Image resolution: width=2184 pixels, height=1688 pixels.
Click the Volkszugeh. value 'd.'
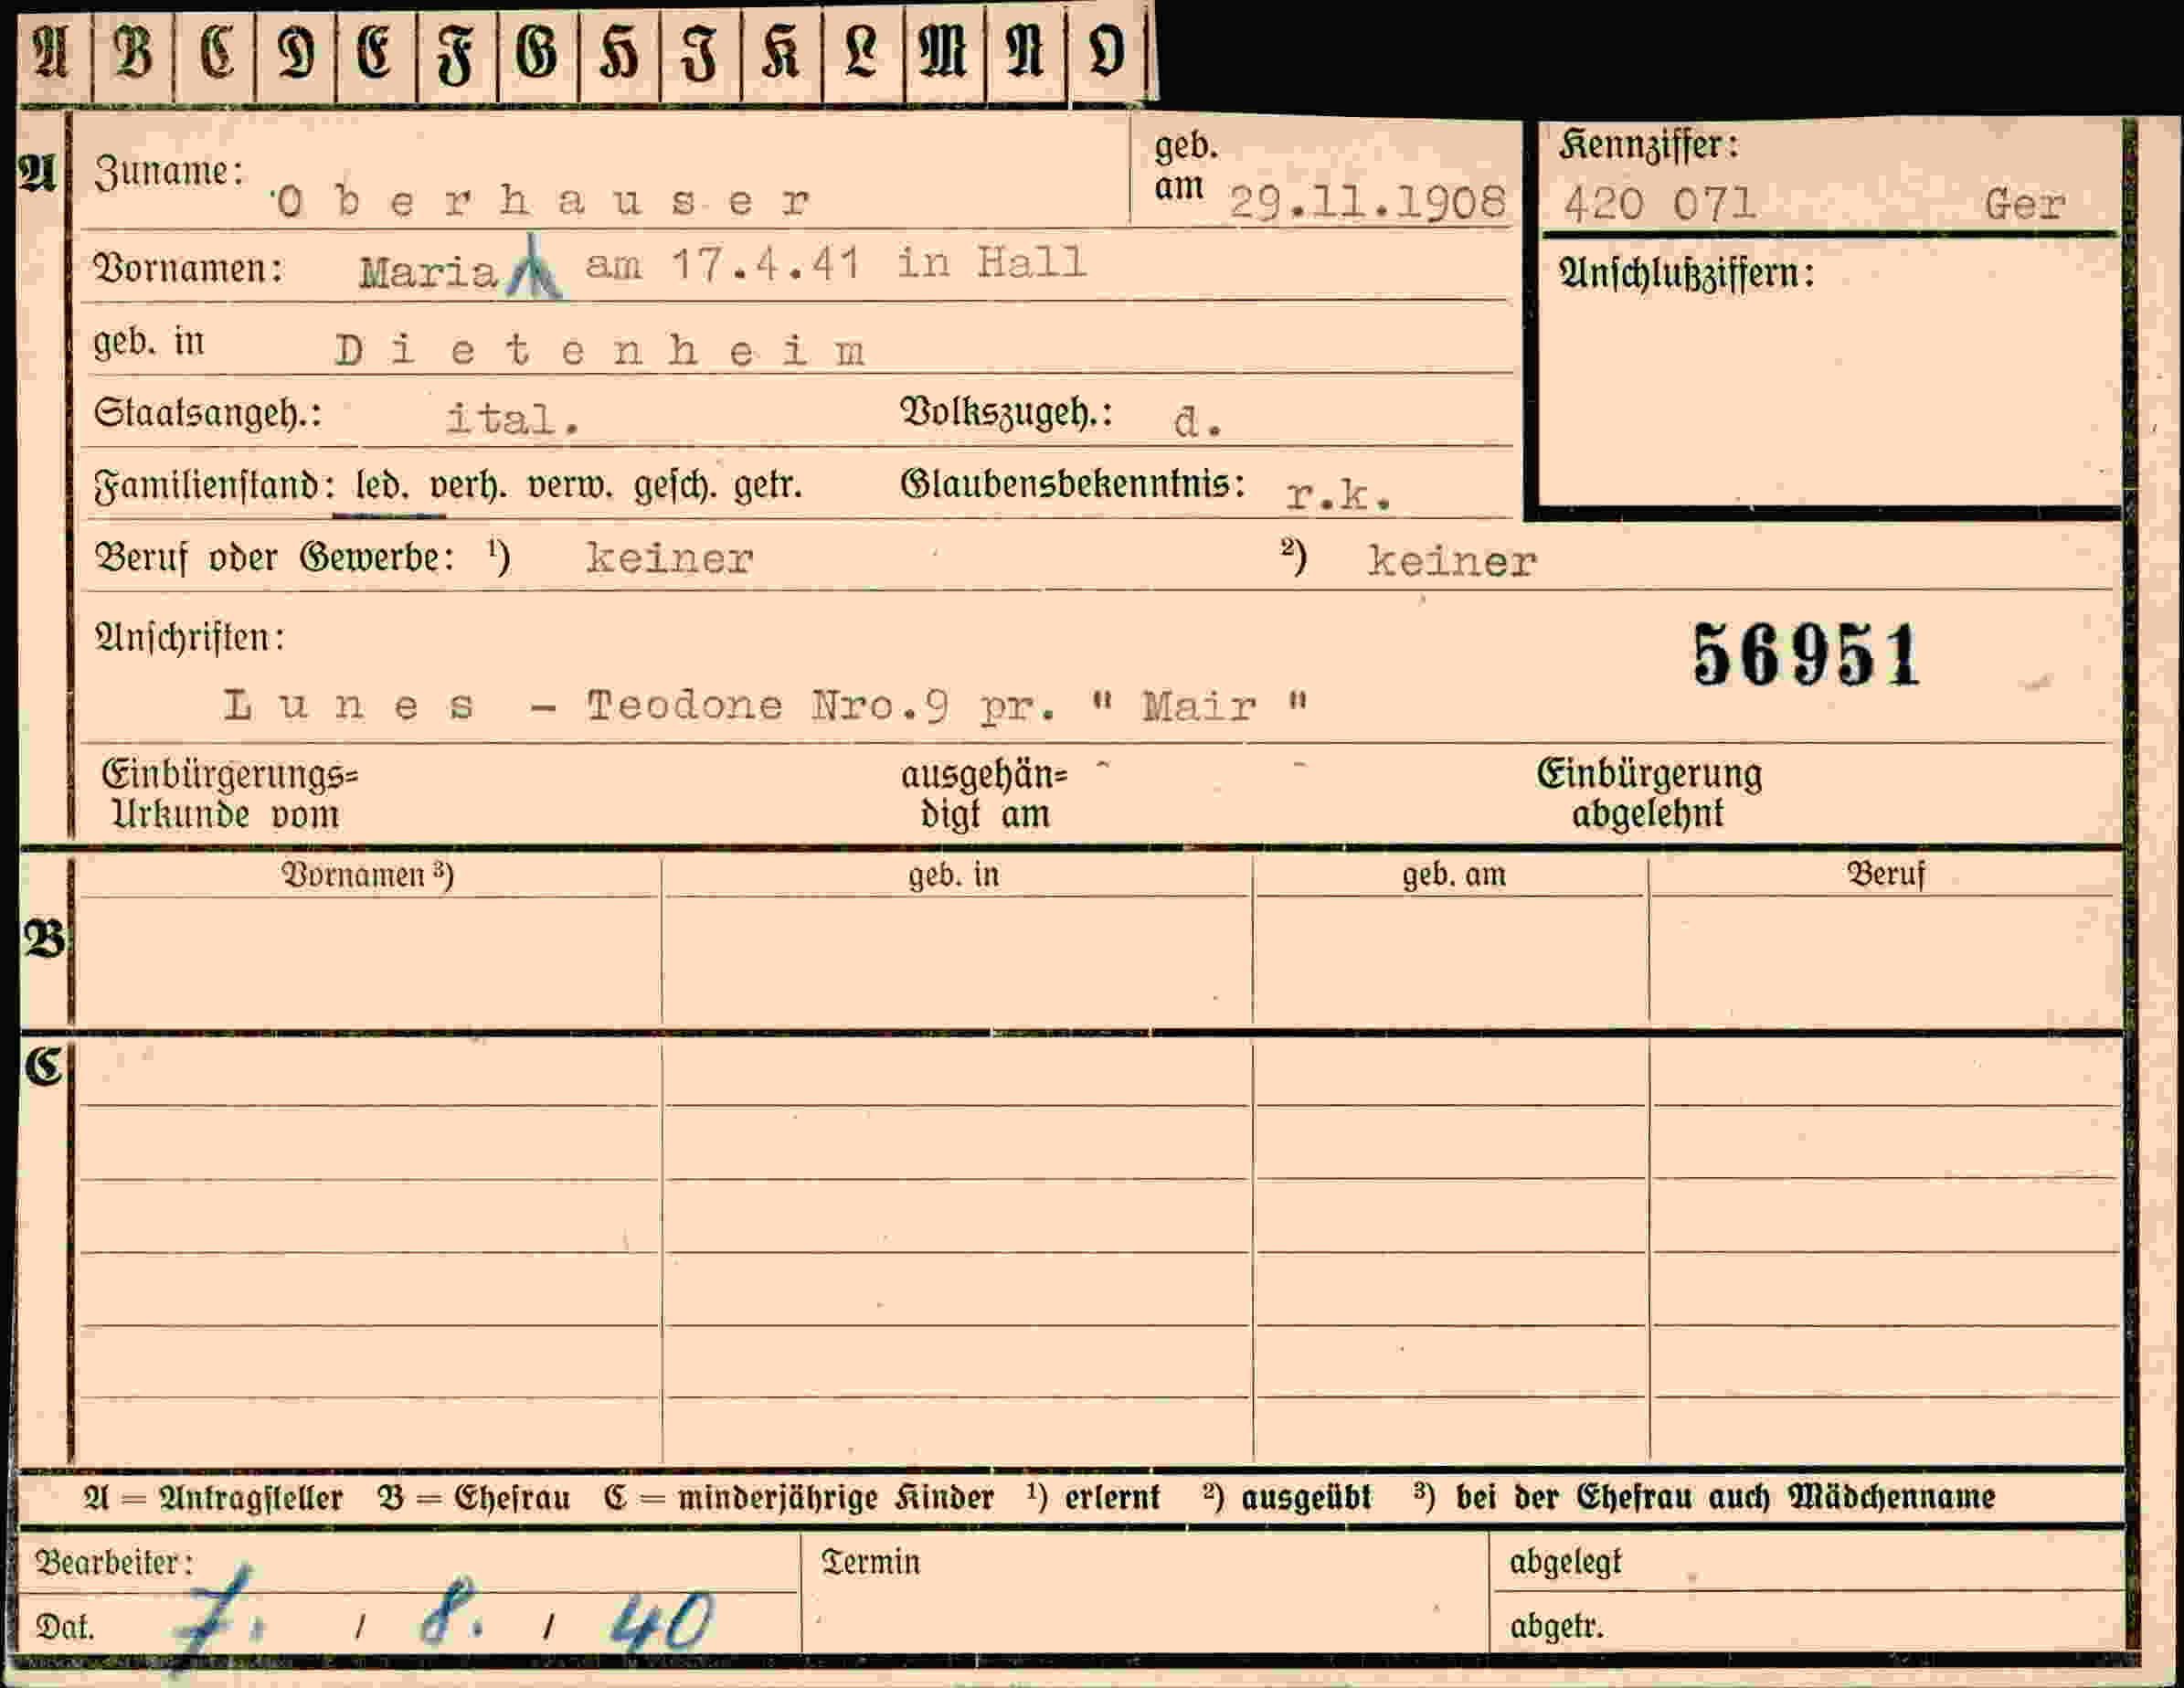[1198, 422]
